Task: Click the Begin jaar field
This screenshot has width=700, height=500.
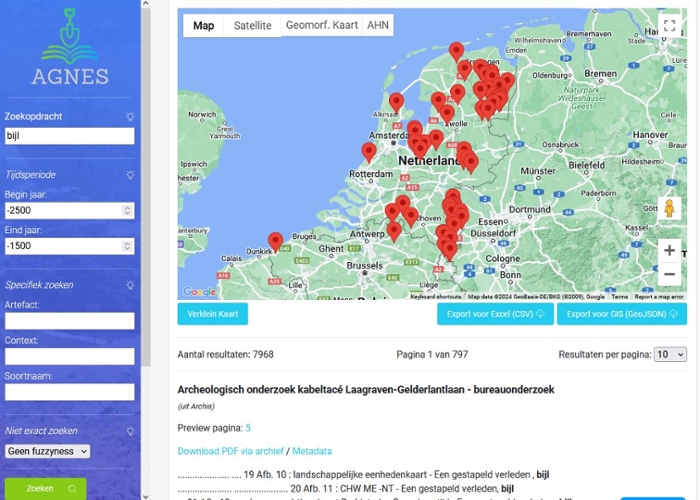Action: click(70, 210)
